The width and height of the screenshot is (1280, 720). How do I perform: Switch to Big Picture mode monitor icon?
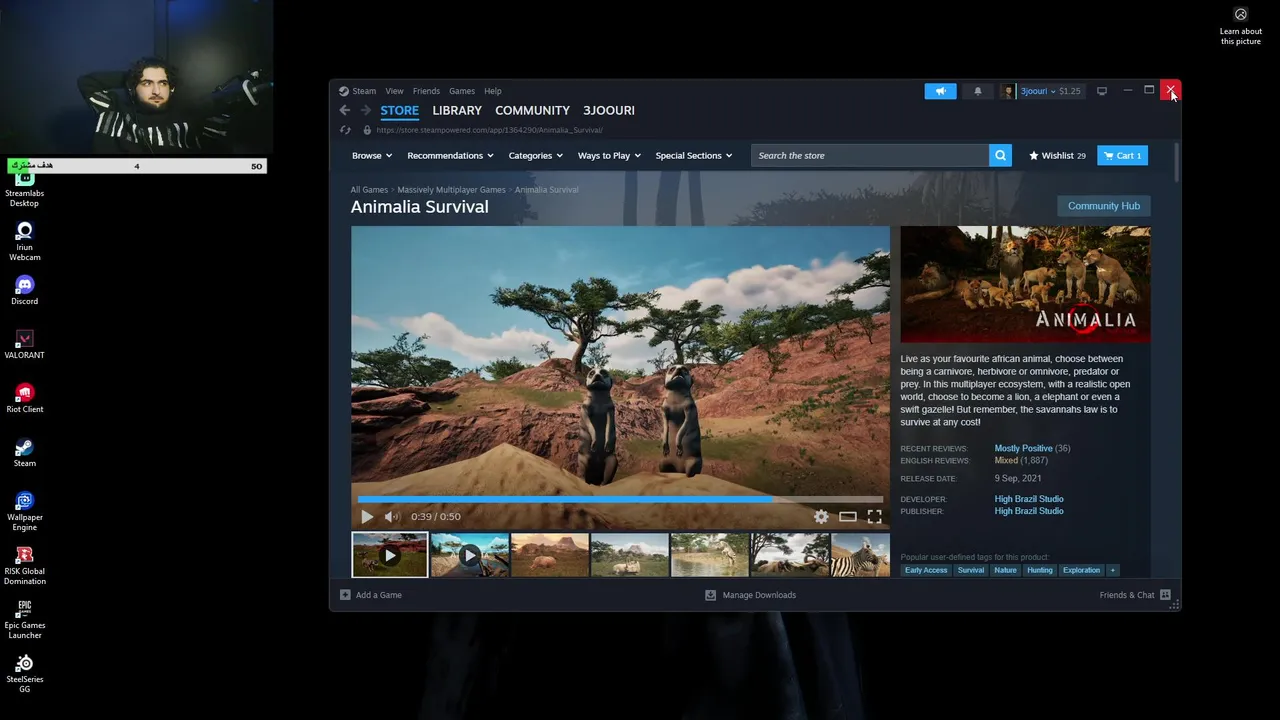(1102, 91)
